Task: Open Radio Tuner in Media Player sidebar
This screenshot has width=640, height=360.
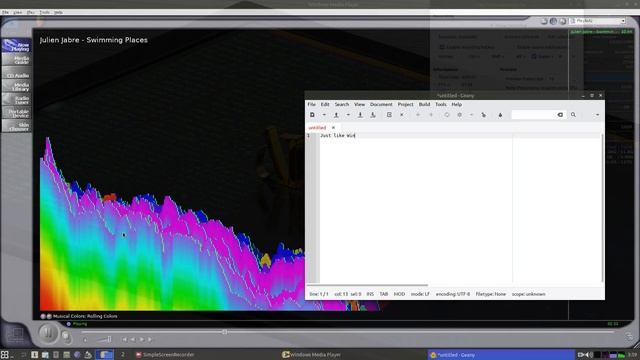Action: (x=16, y=100)
